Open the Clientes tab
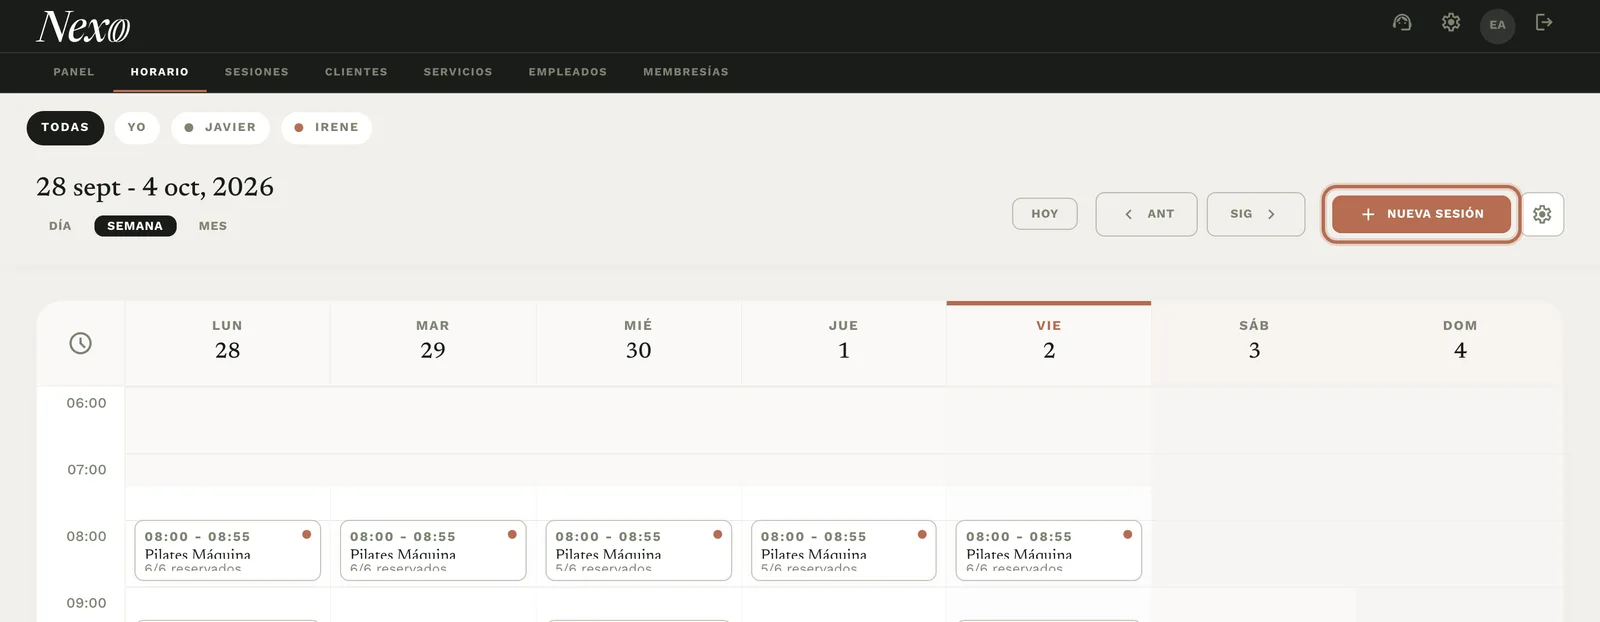Image resolution: width=1600 pixels, height=622 pixels. (x=356, y=72)
